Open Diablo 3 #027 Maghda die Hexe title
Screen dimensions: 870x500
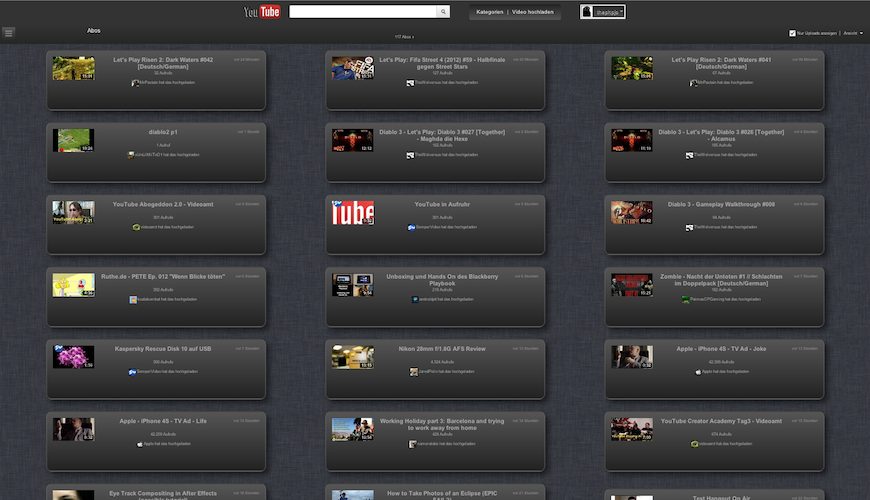[442, 135]
